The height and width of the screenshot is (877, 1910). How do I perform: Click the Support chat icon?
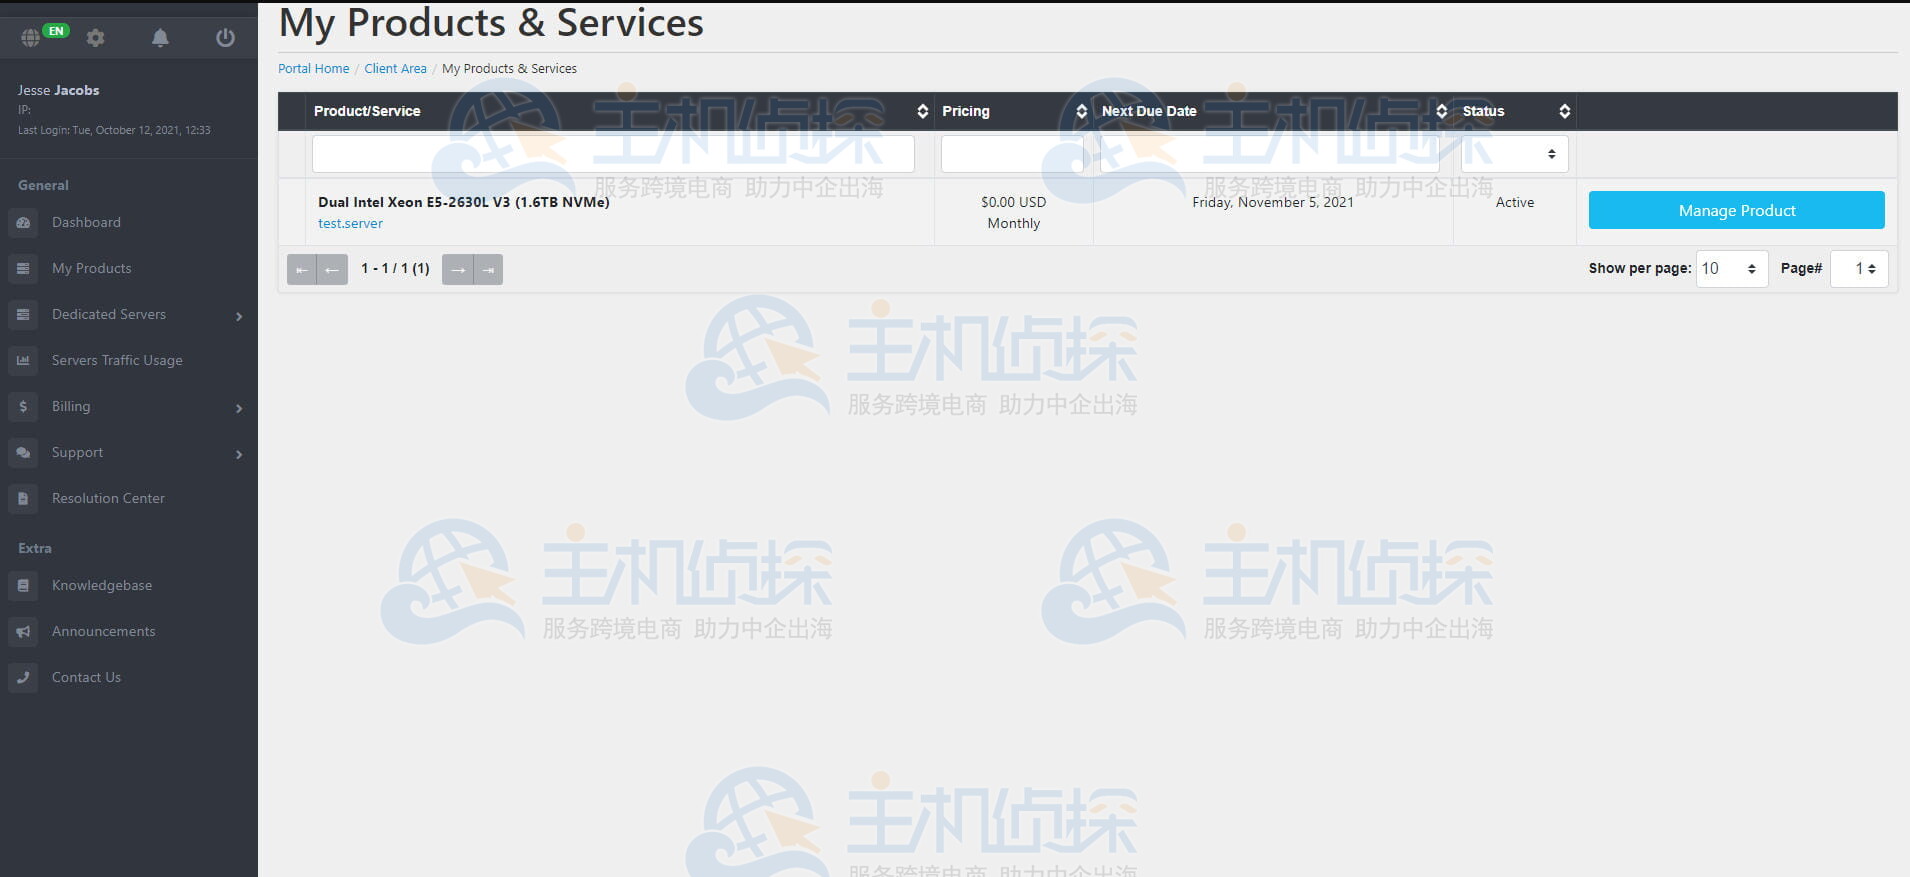pos(23,452)
